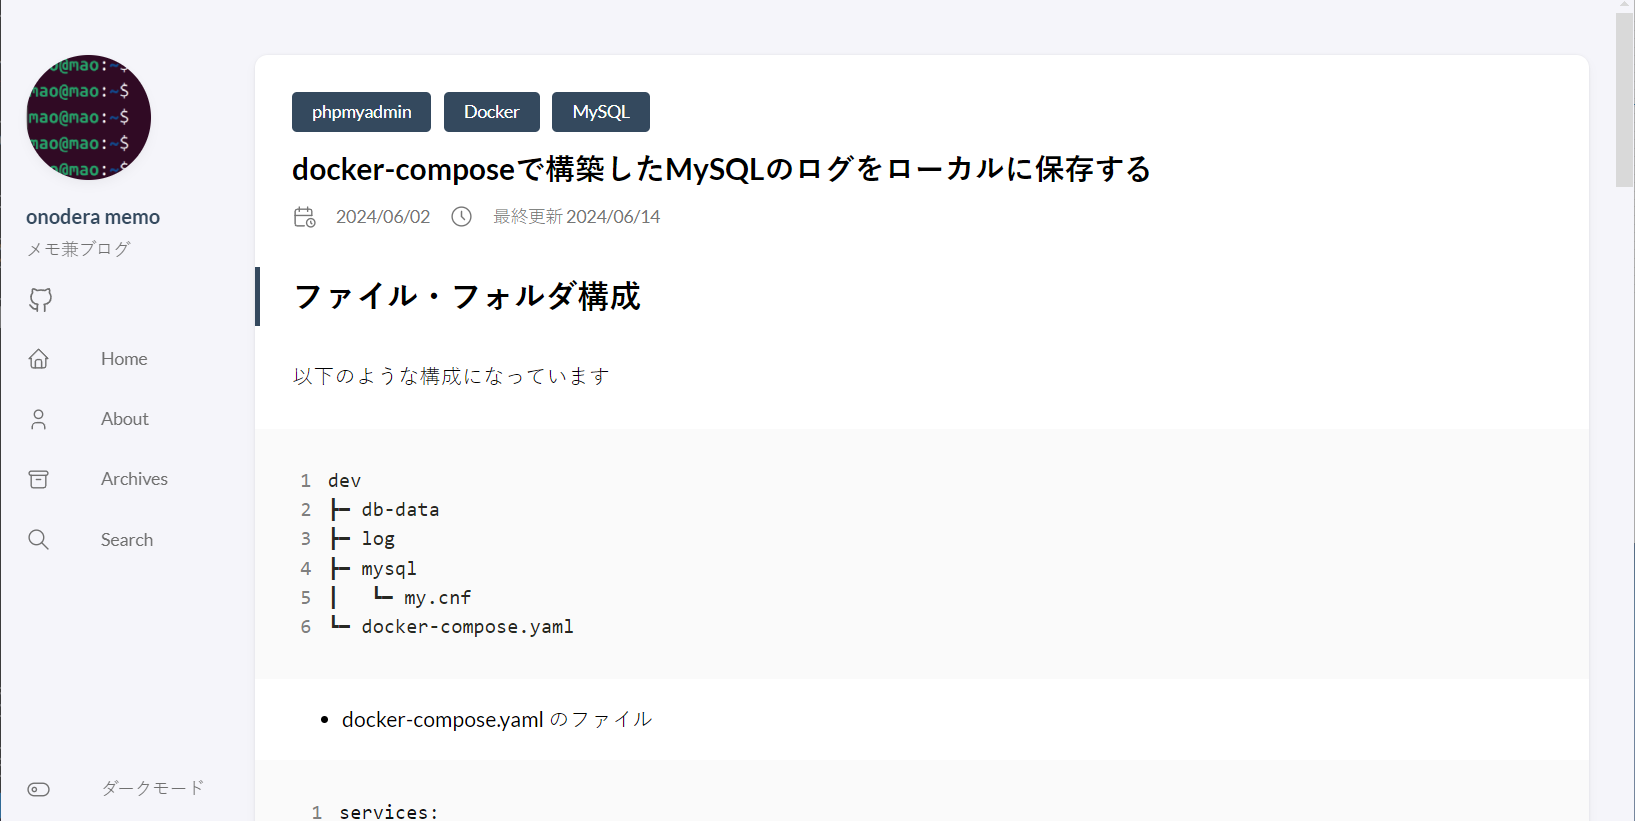
Task: Click the Home house icon
Action: 39,359
